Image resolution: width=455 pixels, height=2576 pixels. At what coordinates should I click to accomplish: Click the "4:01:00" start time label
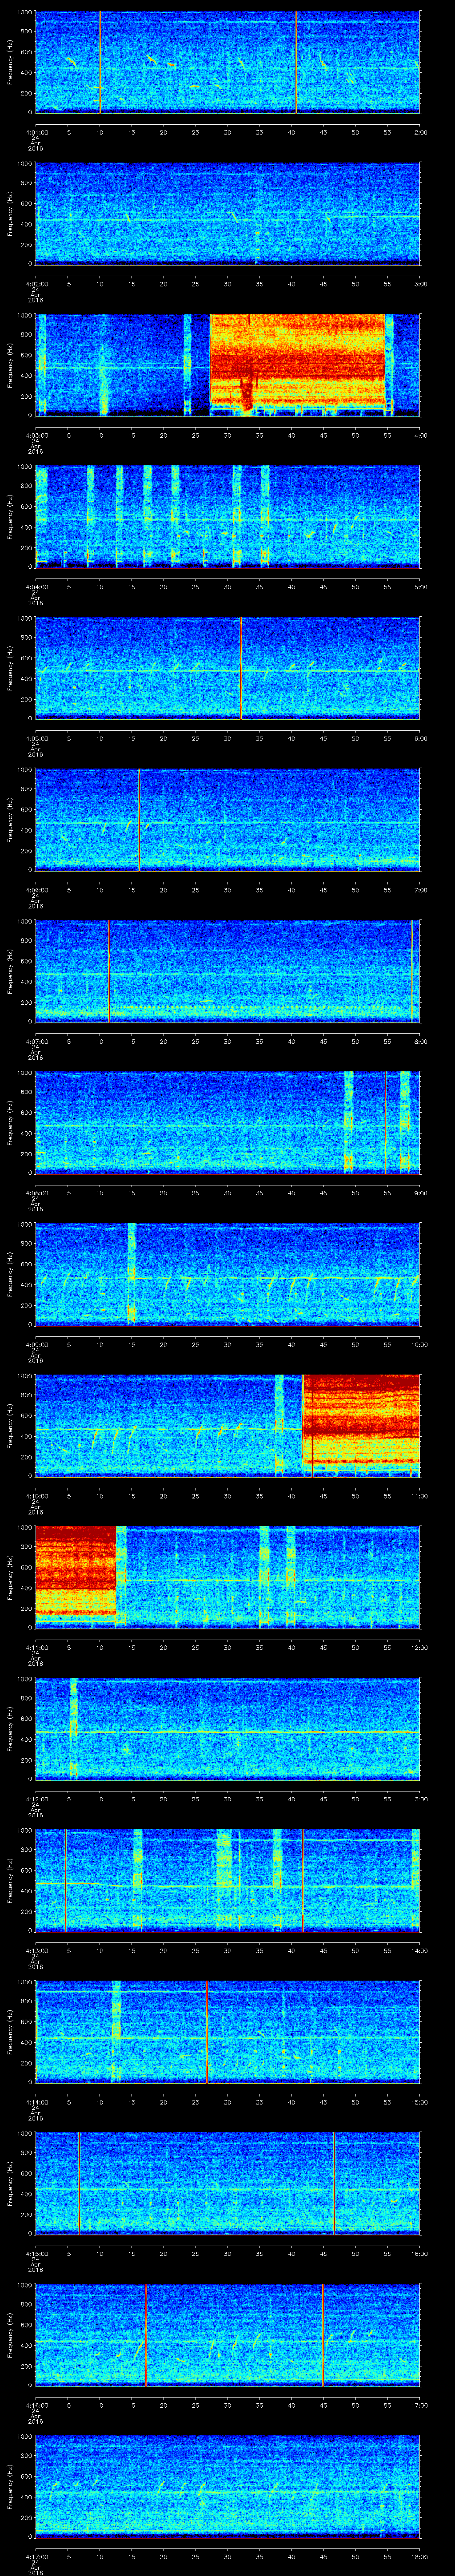point(36,132)
